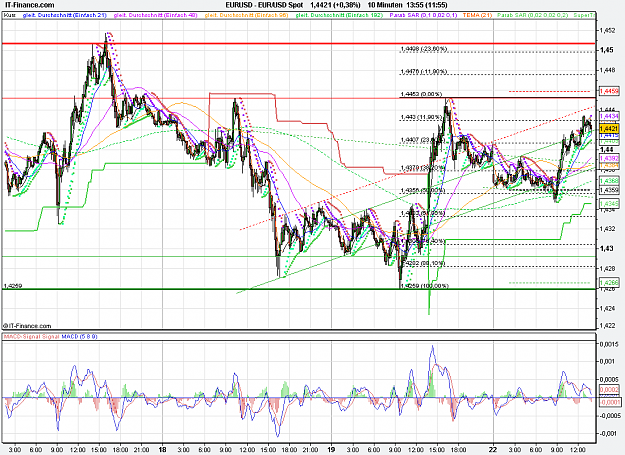Click the blue 'MACD (5 8 9)' label
Image resolution: width=625 pixels, height=455 pixels.
[79, 336]
